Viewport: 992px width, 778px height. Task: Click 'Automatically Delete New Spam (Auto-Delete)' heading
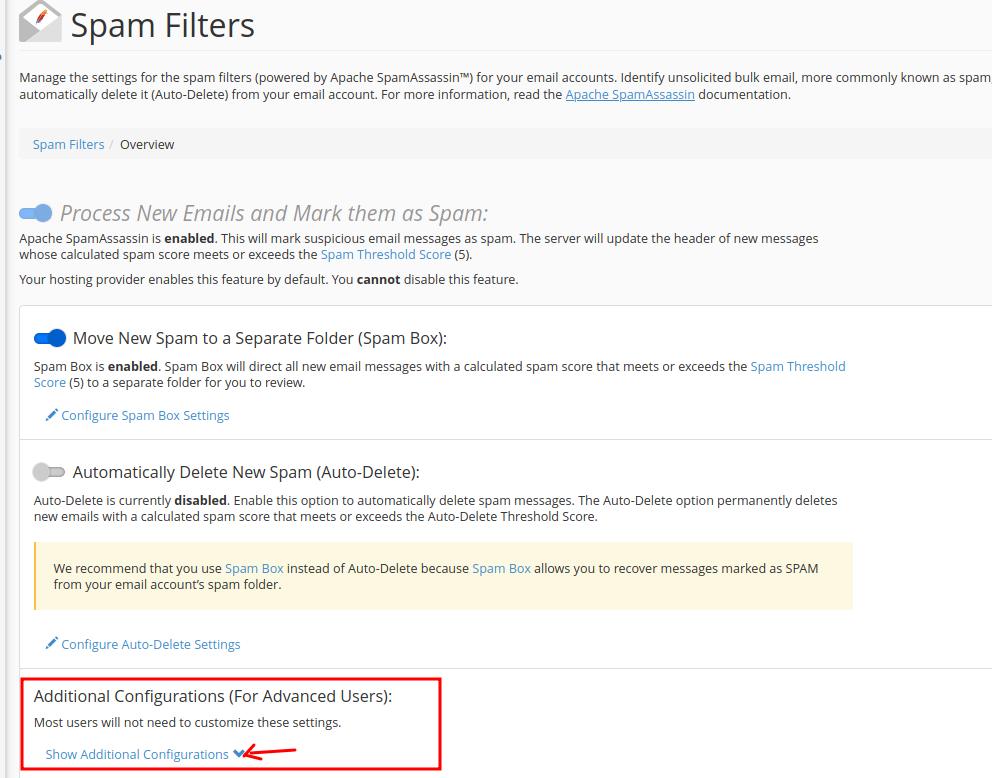pos(246,472)
